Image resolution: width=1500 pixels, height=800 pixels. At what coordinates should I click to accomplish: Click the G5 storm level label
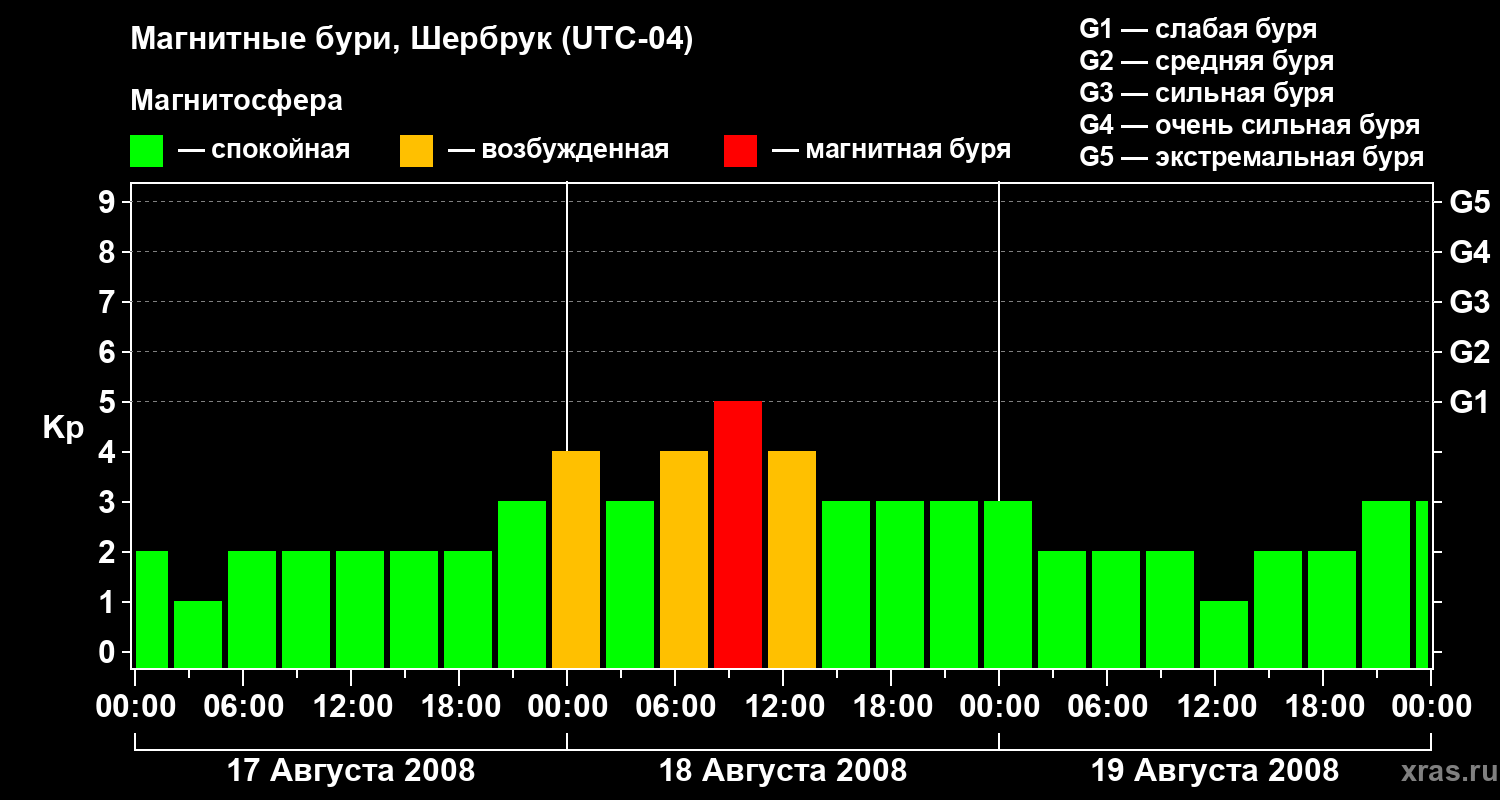click(1469, 202)
